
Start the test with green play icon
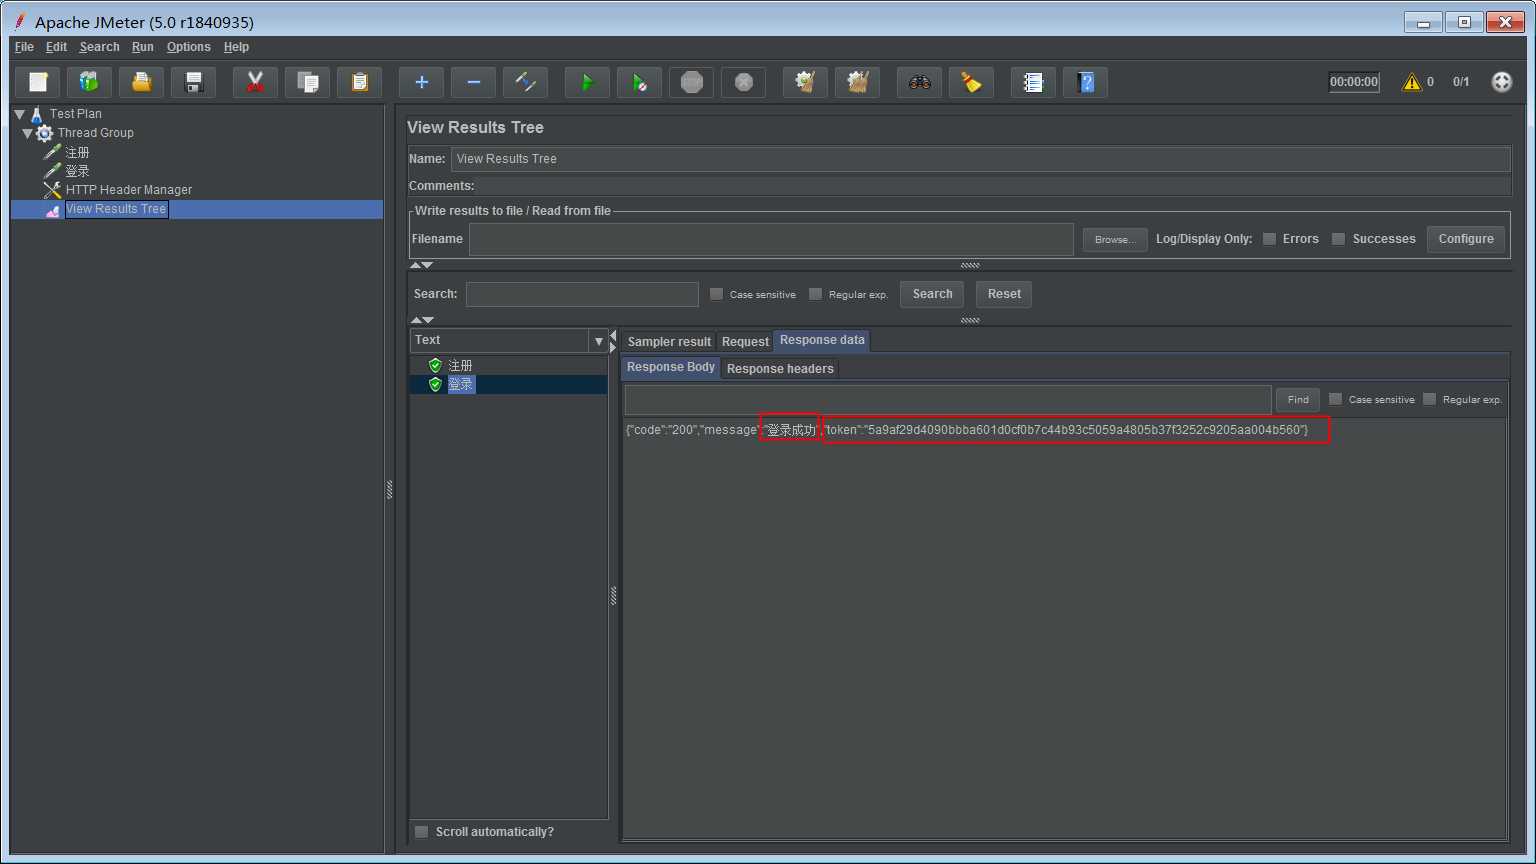(588, 82)
